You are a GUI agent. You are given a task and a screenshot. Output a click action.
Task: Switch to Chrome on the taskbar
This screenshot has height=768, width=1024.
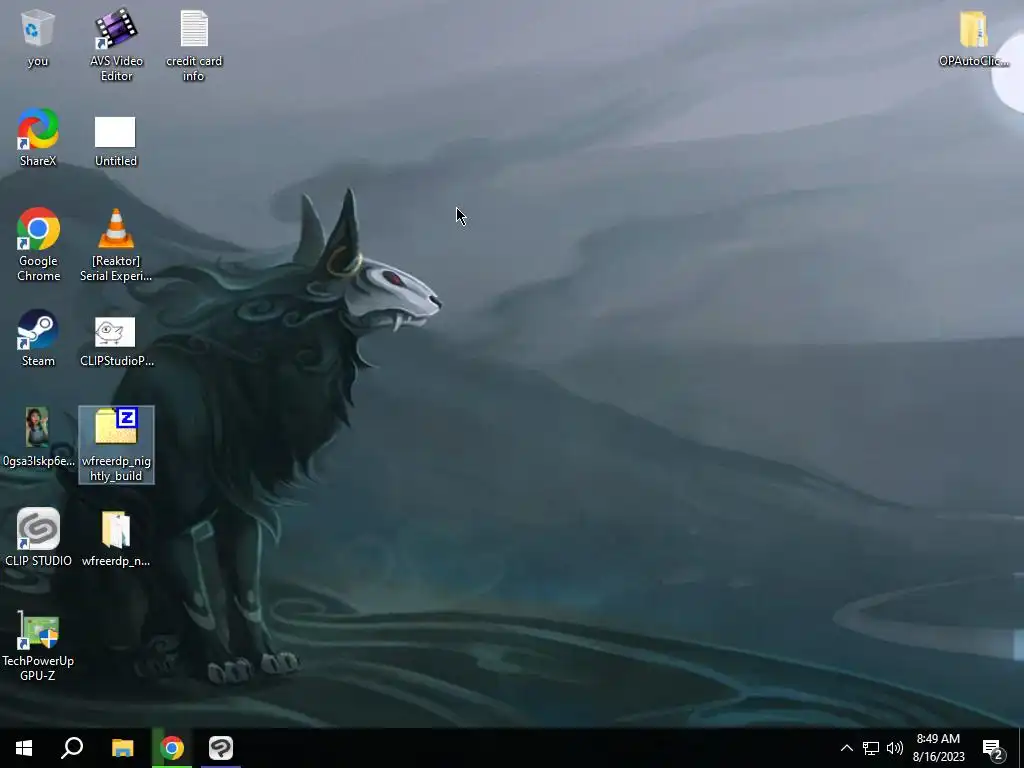(172, 748)
